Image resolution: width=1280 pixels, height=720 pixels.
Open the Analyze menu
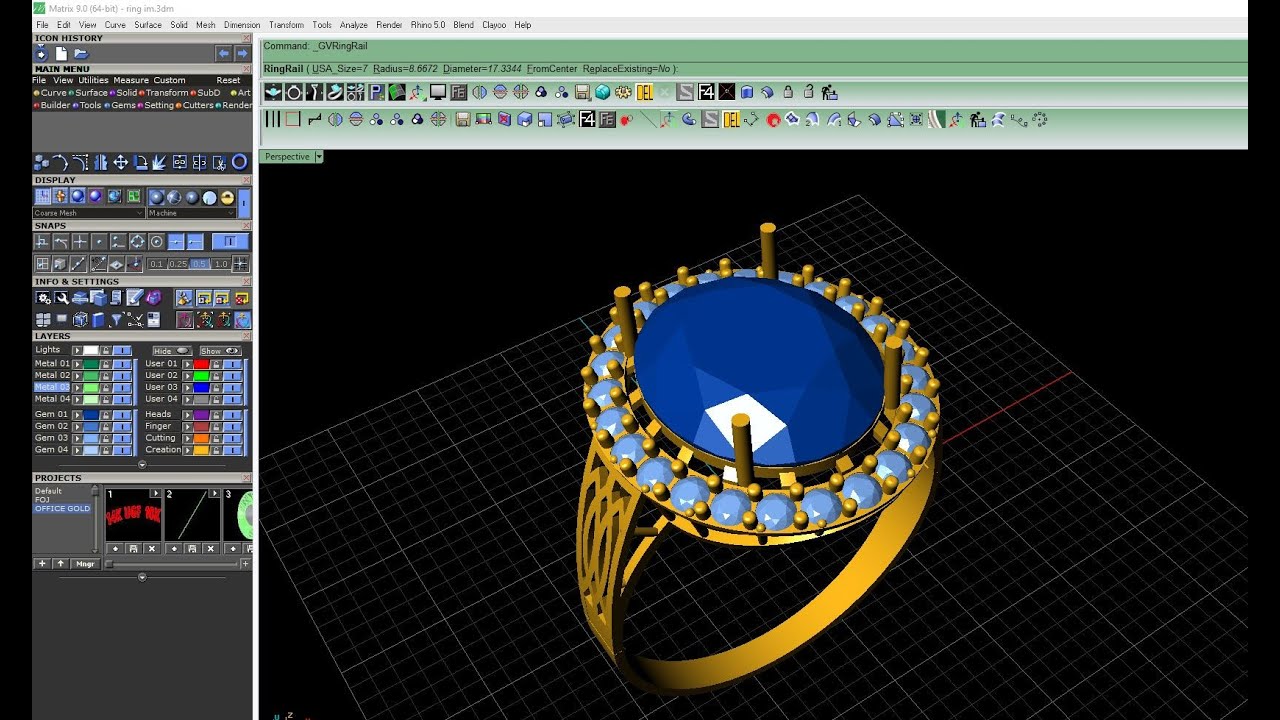click(x=353, y=25)
